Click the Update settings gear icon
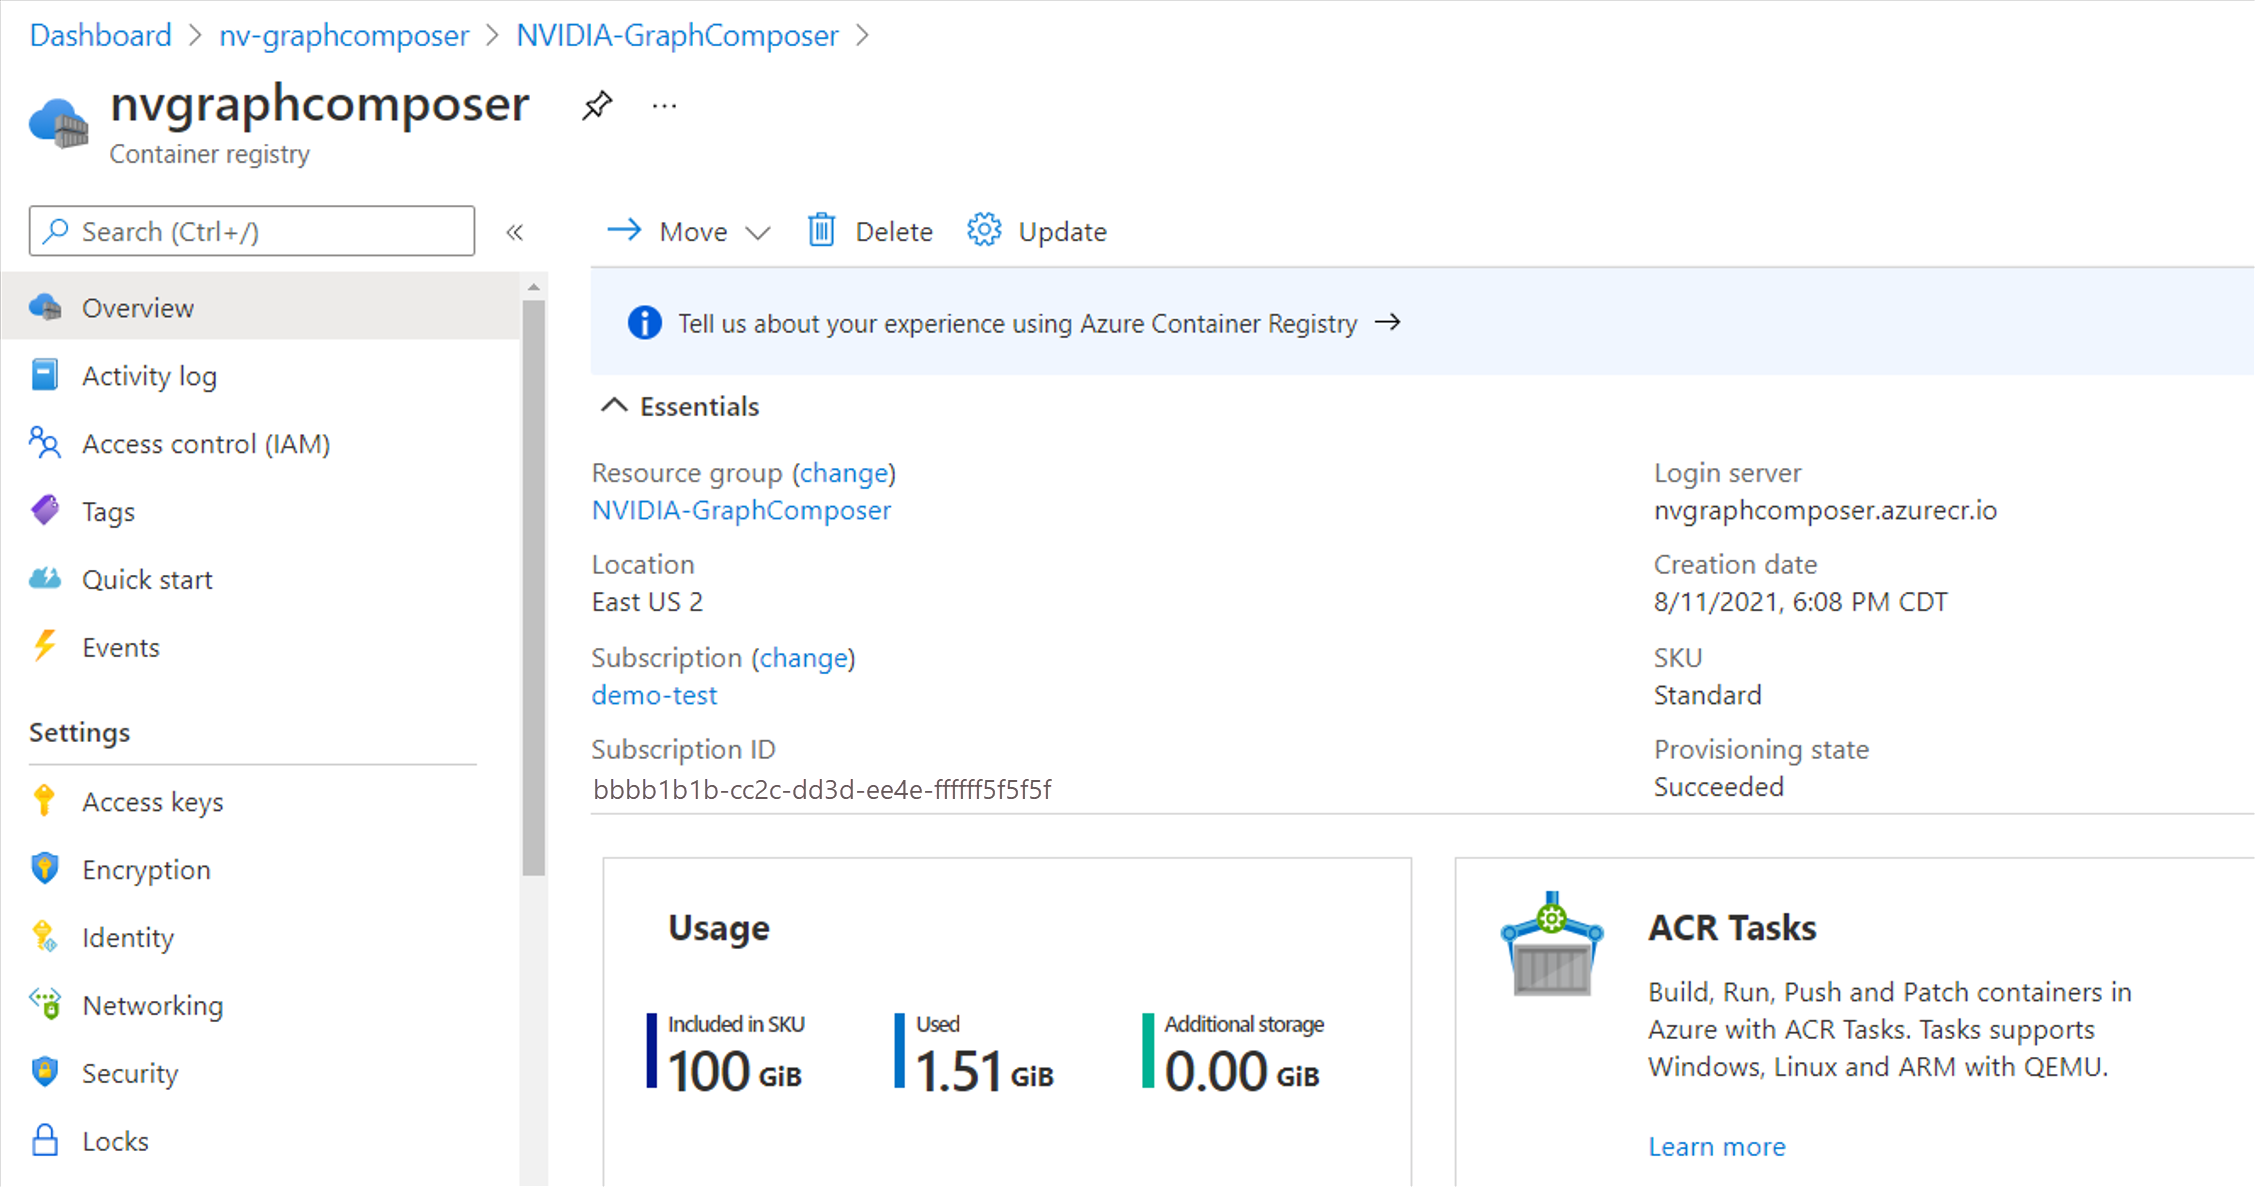The width and height of the screenshot is (2255, 1187). click(x=983, y=231)
